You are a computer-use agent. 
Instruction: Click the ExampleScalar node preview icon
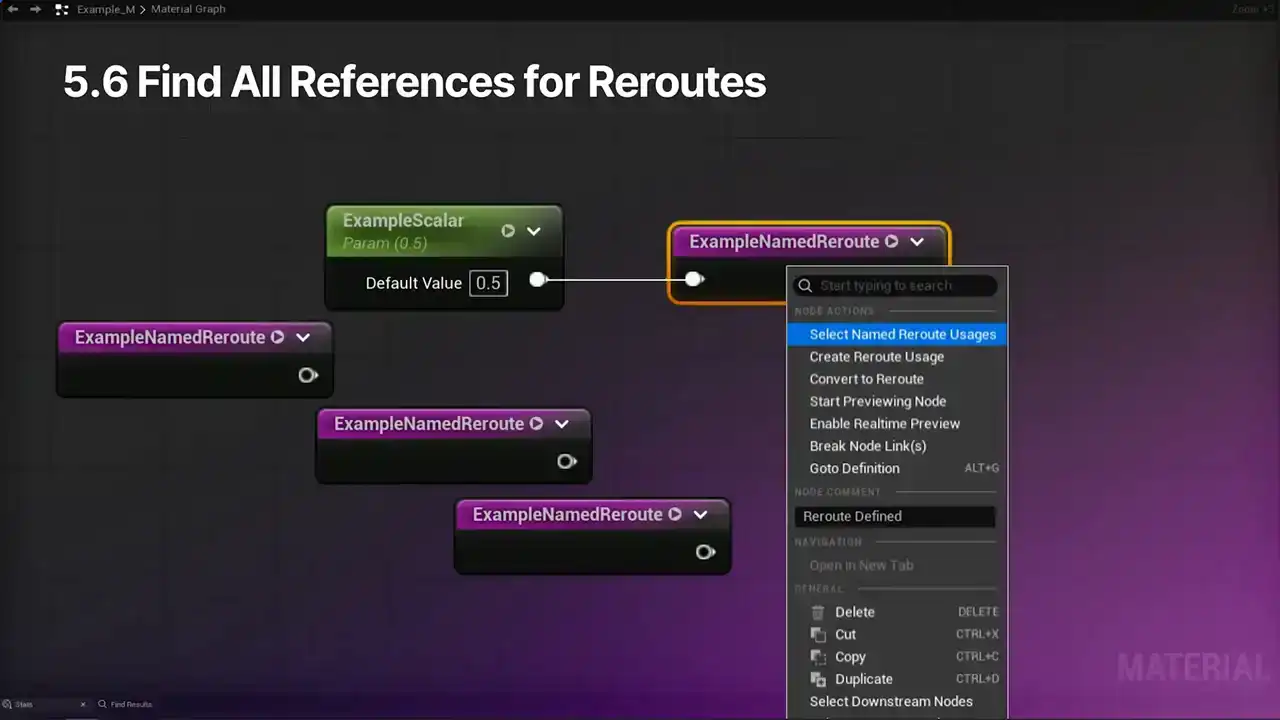pyautogui.click(x=508, y=231)
